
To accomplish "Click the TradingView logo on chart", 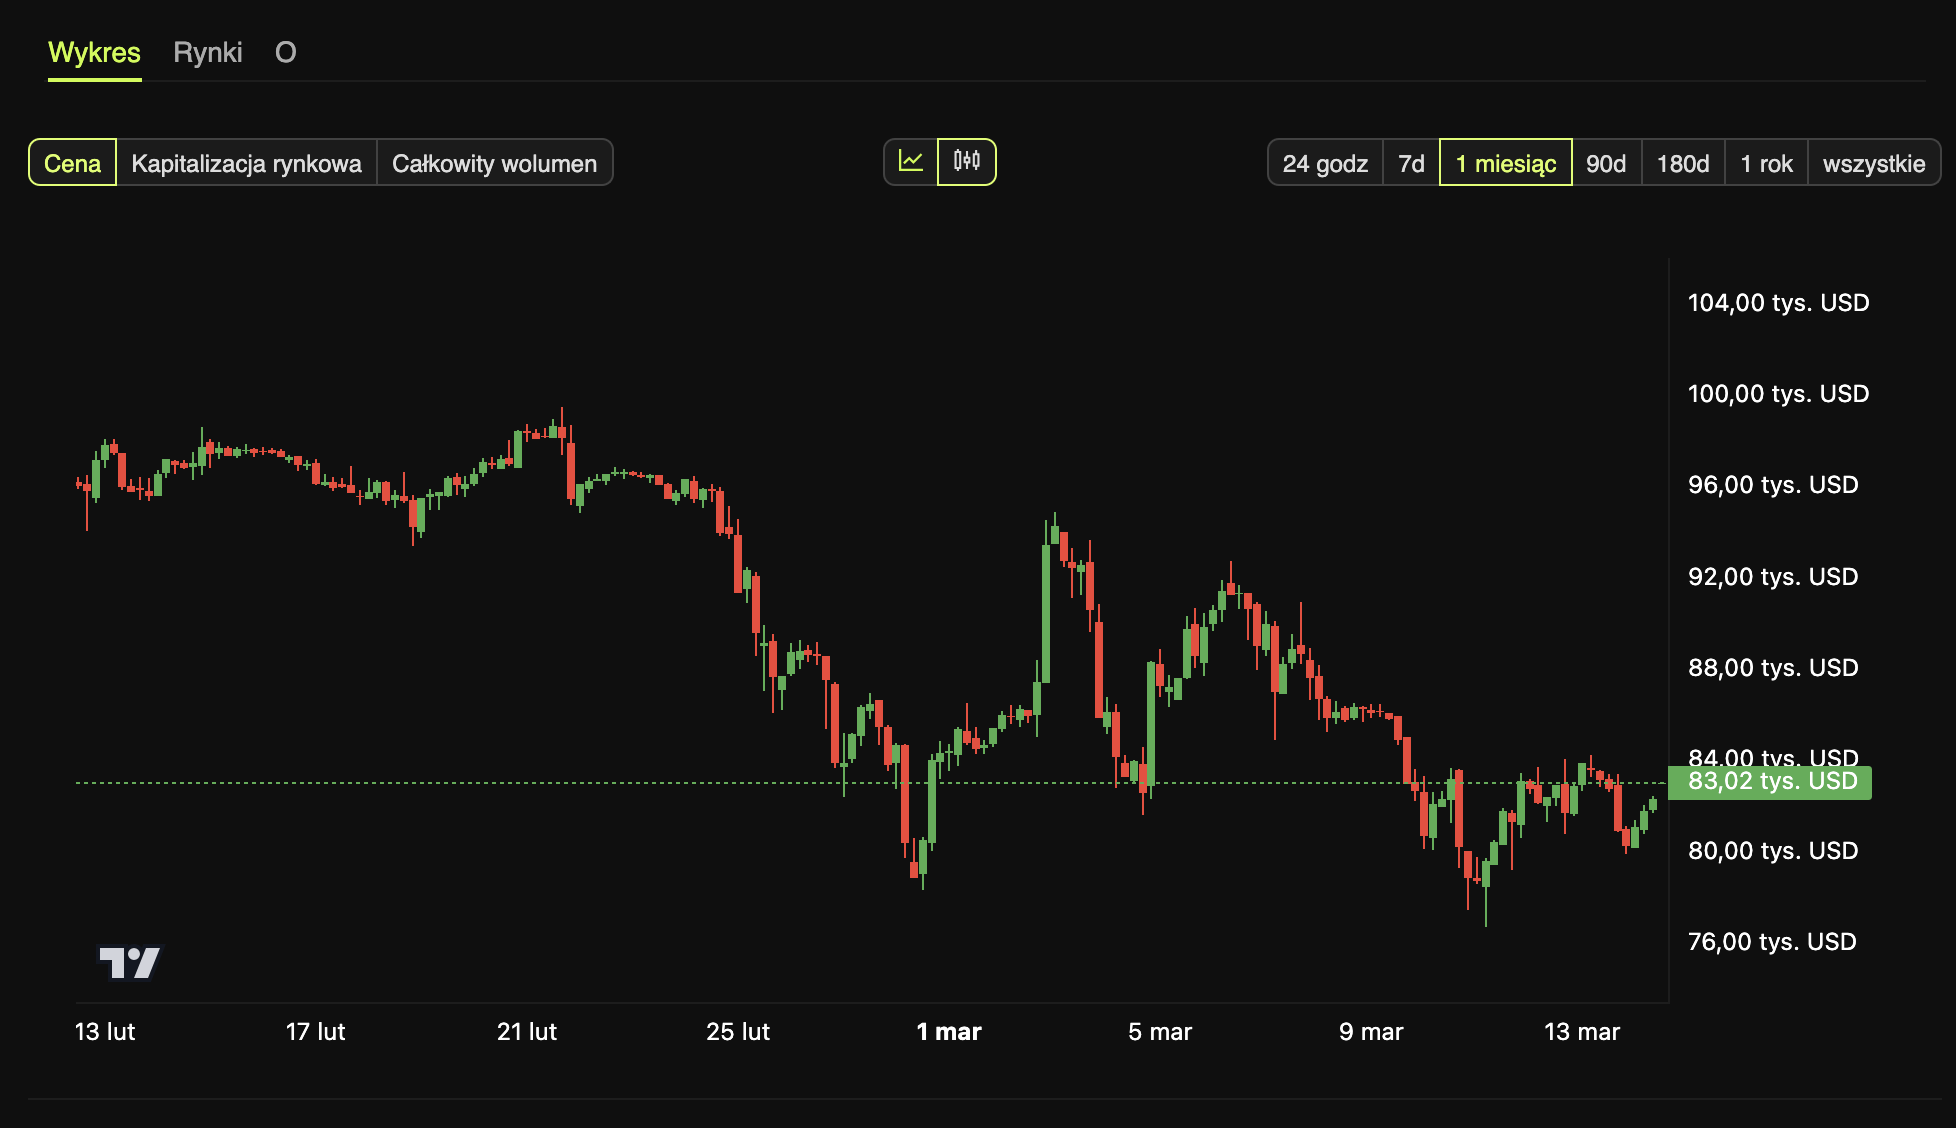I will point(130,962).
